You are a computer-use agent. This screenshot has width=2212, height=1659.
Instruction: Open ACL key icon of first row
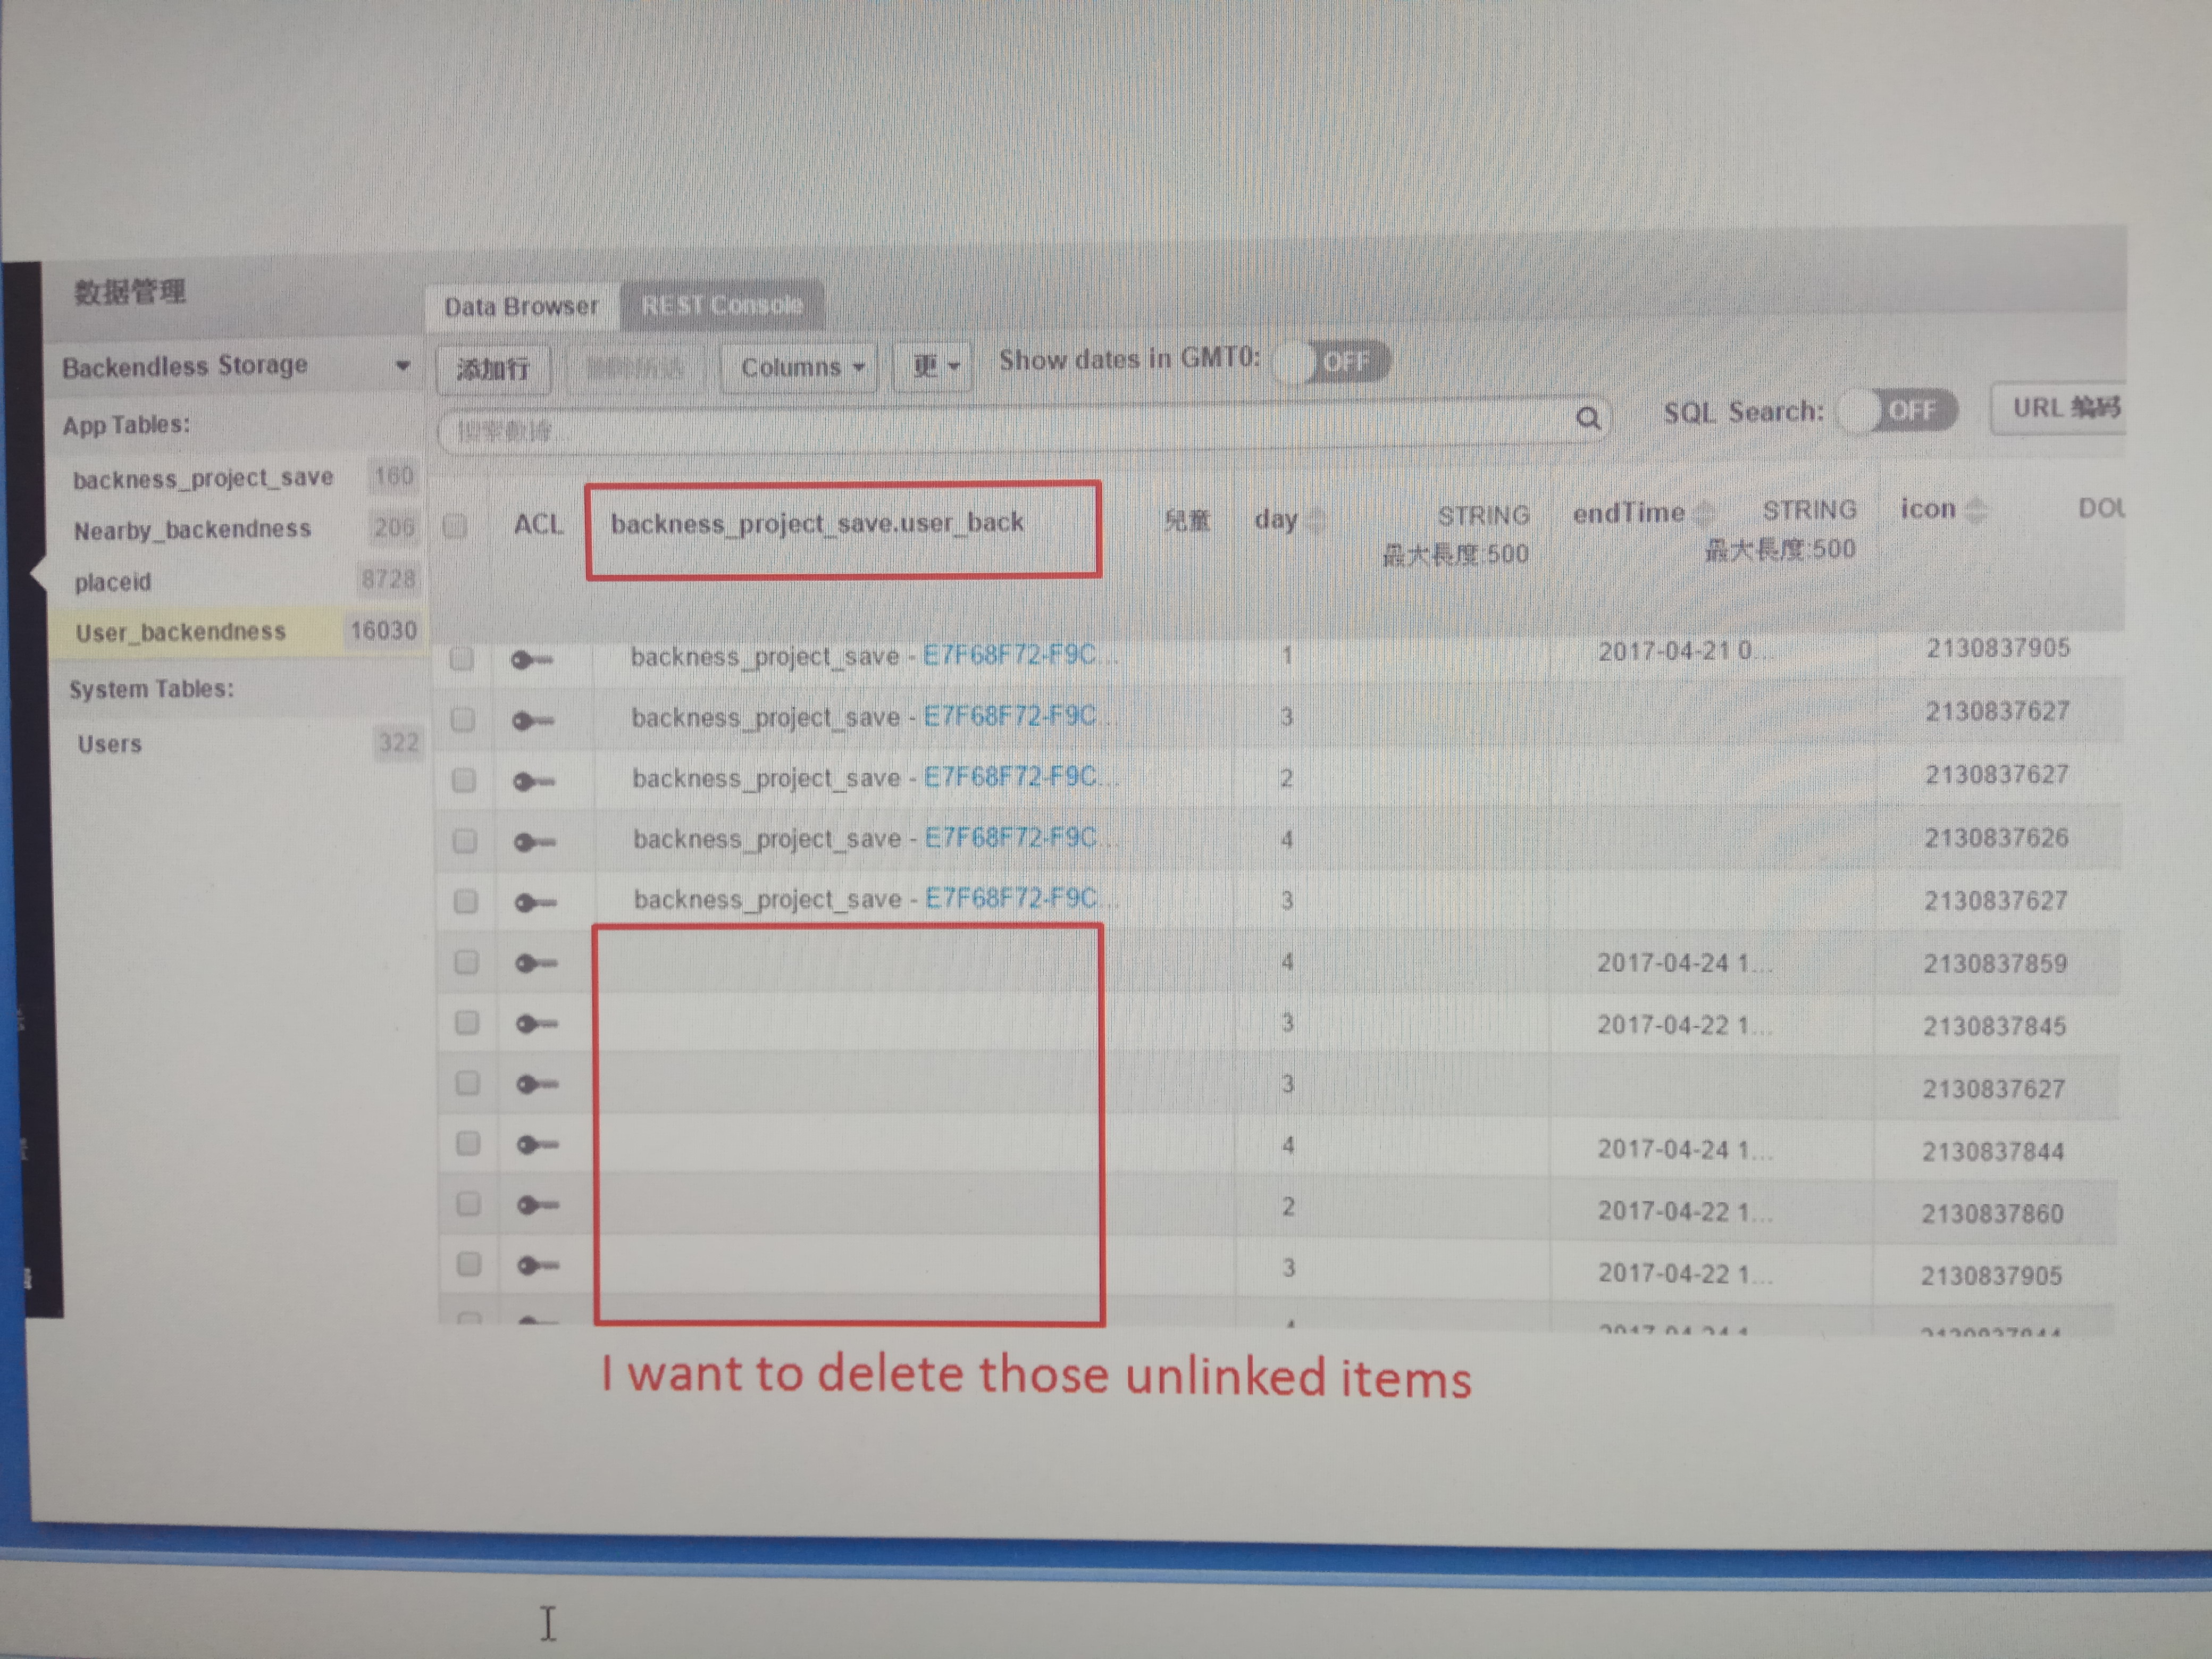pyautogui.click(x=531, y=660)
